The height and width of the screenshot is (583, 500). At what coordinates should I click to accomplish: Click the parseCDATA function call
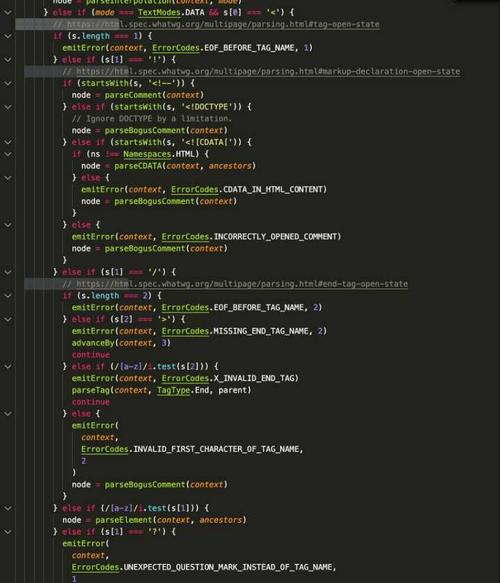138,166
